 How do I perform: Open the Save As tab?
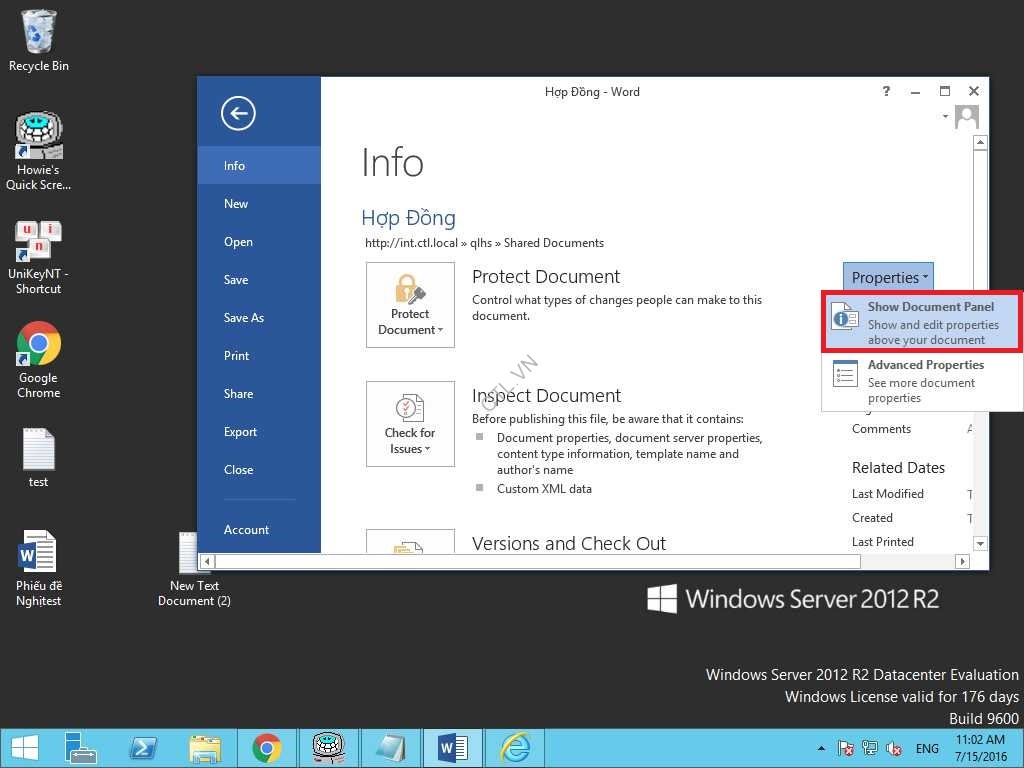coord(244,318)
